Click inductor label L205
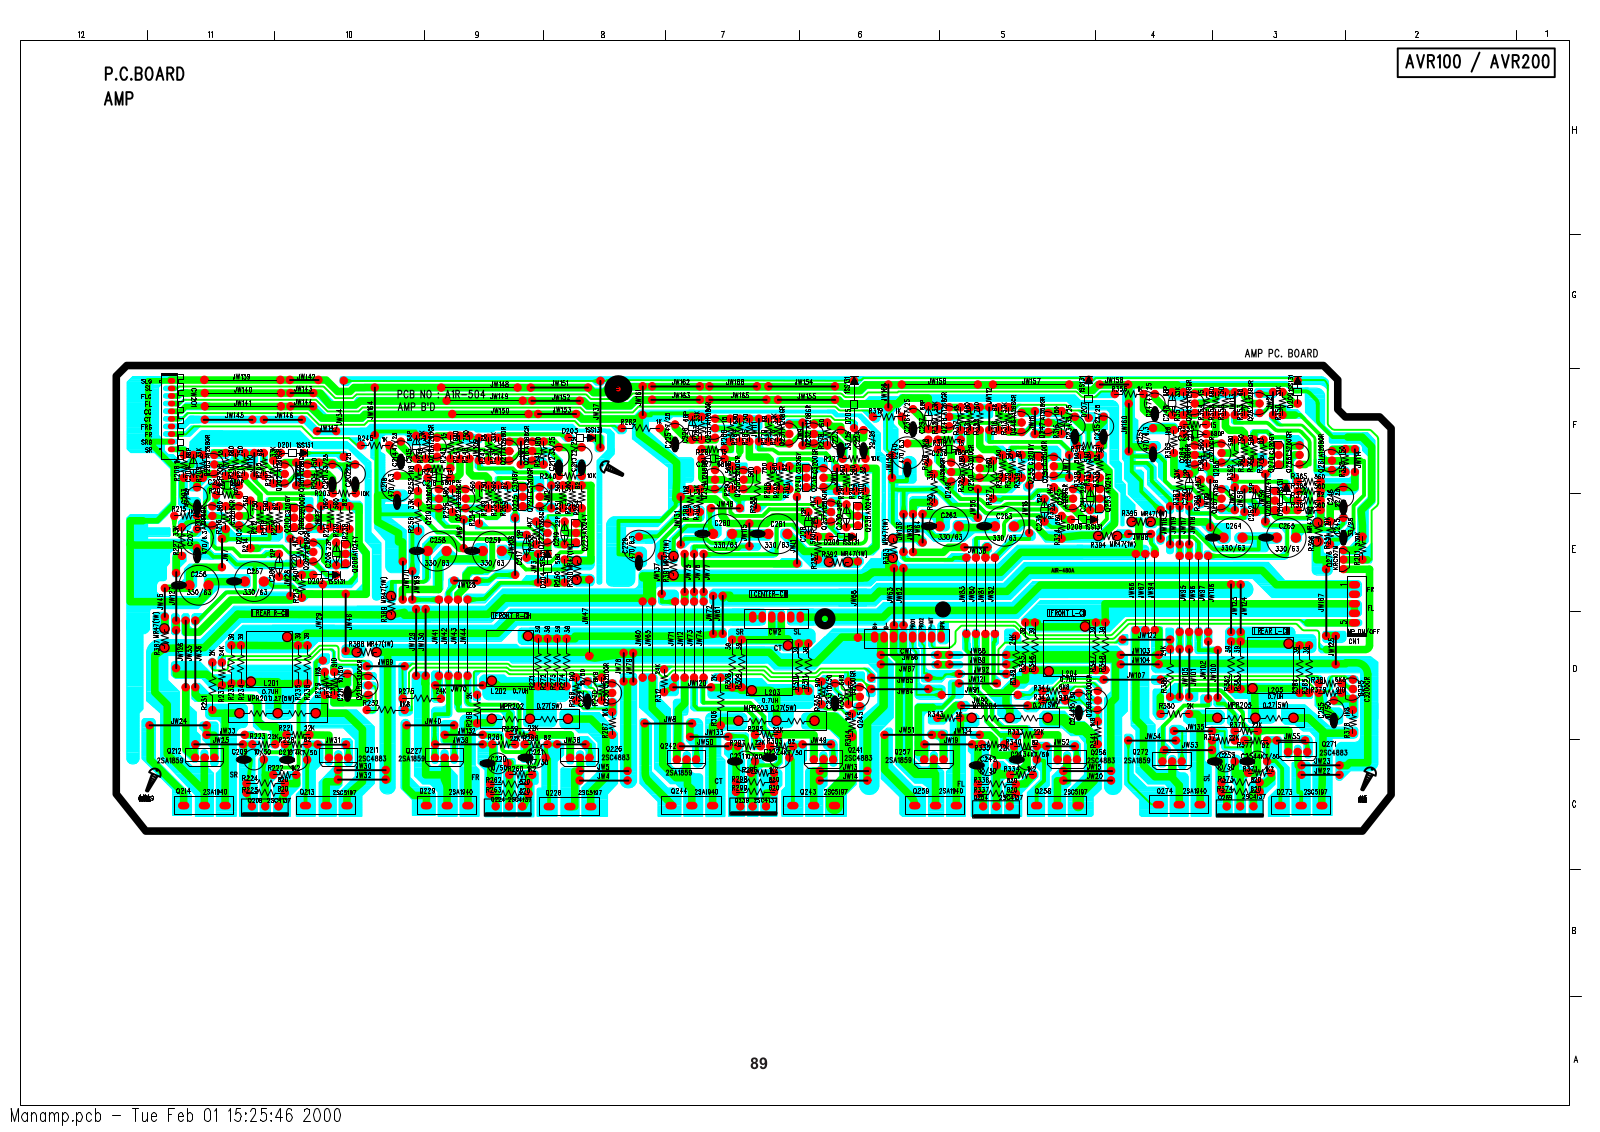This screenshot has width=1600, height=1132. point(1275,690)
